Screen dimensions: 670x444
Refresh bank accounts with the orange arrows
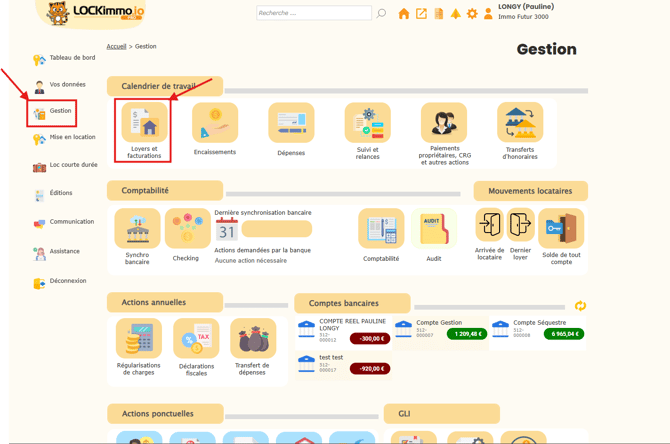coord(580,306)
